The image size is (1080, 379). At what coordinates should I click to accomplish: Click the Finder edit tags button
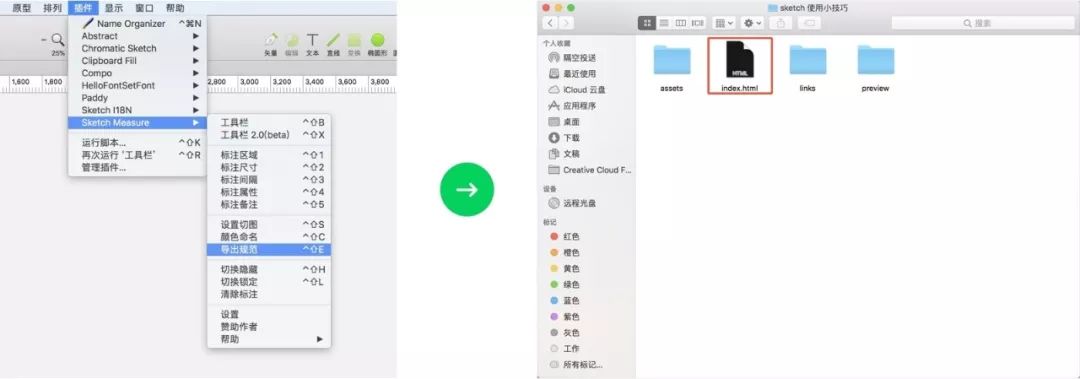click(x=809, y=23)
